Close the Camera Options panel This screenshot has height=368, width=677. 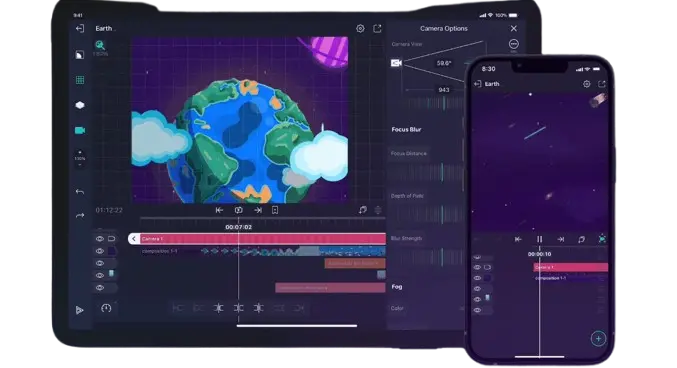pos(513,29)
